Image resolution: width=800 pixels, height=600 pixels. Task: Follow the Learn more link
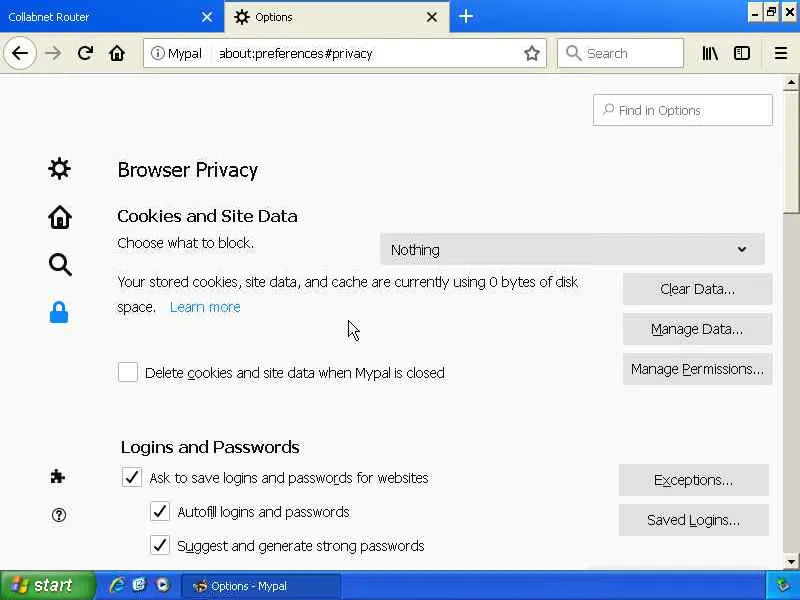pos(205,307)
